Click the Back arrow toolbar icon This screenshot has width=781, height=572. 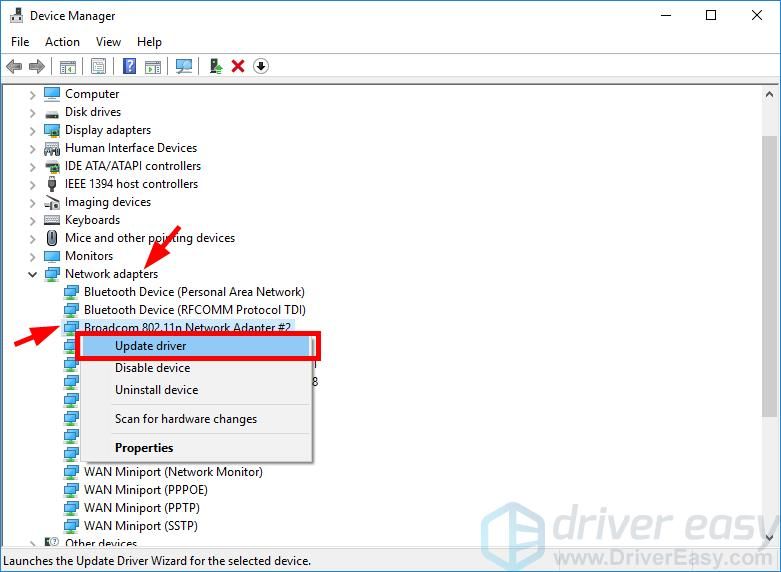click(14, 67)
